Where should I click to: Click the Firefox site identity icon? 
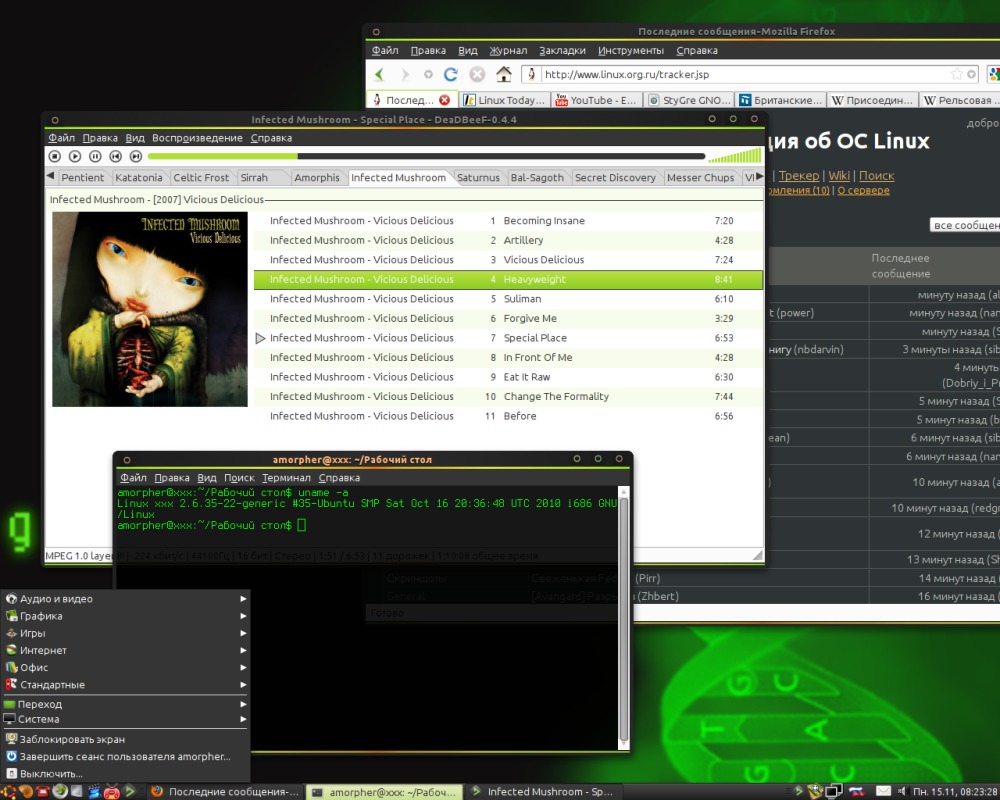pyautogui.click(x=531, y=74)
